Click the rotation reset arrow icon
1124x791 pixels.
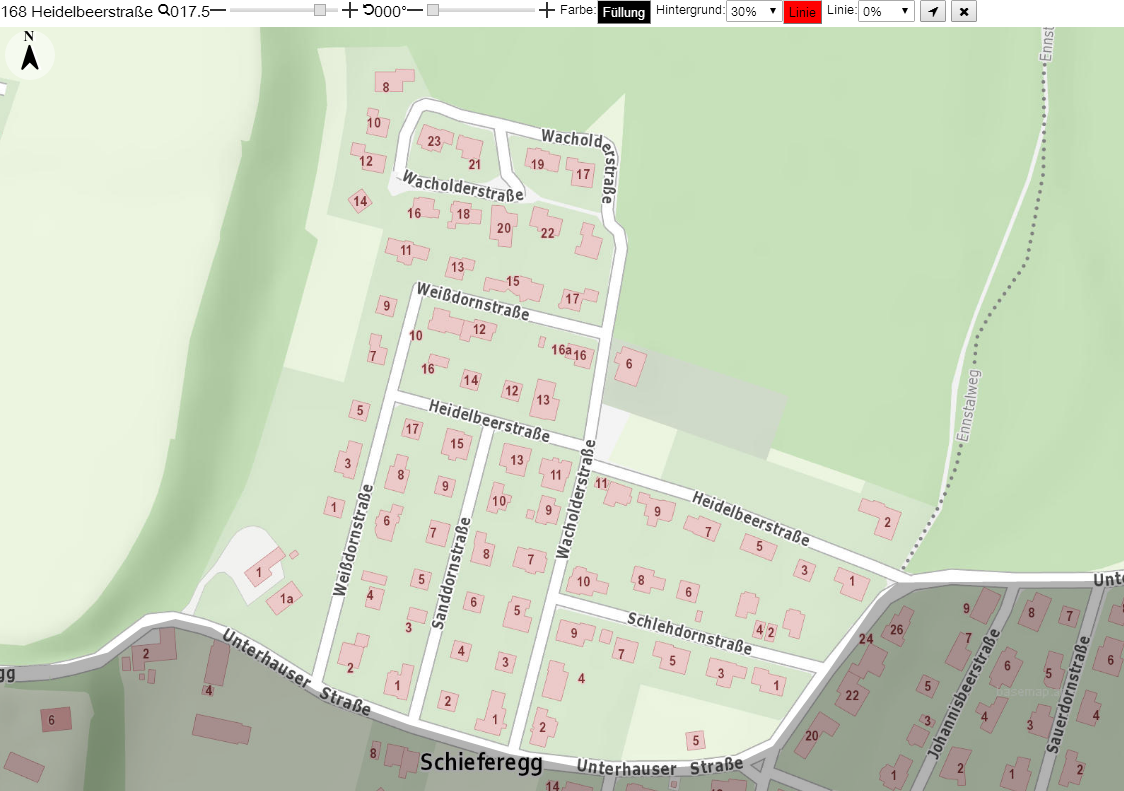(x=368, y=11)
